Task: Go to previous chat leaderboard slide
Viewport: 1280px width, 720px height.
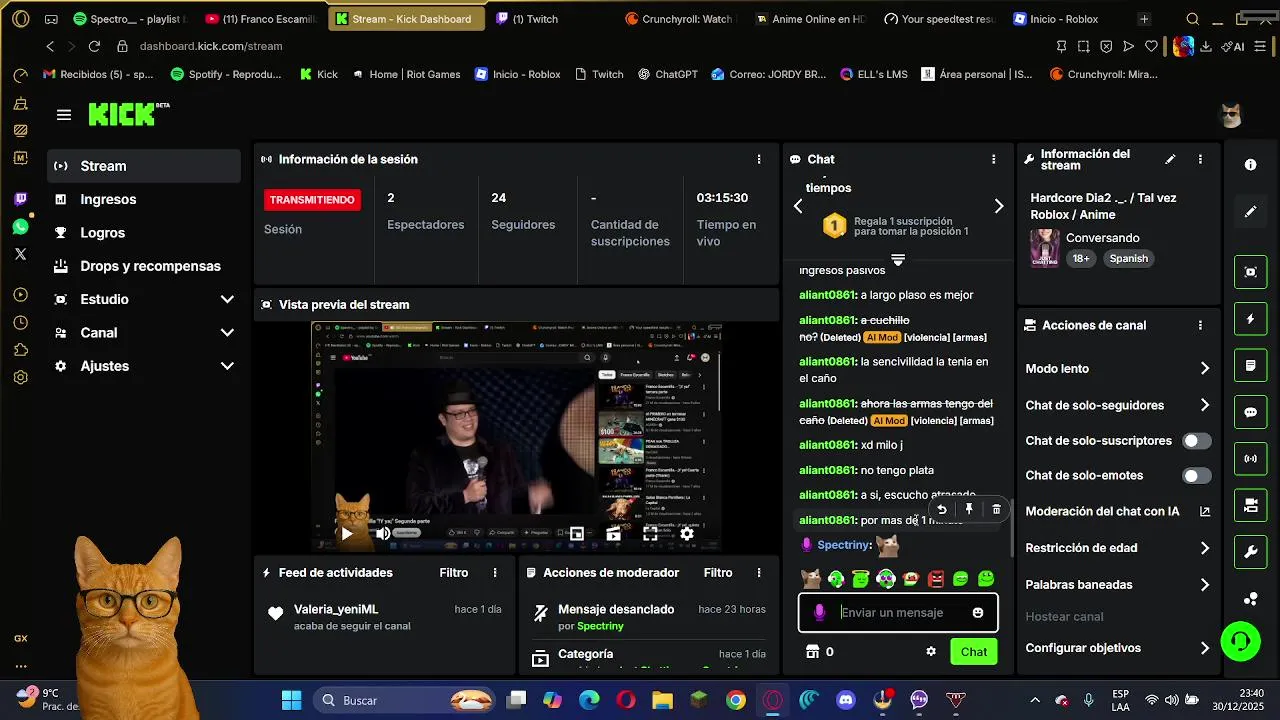Action: click(798, 206)
